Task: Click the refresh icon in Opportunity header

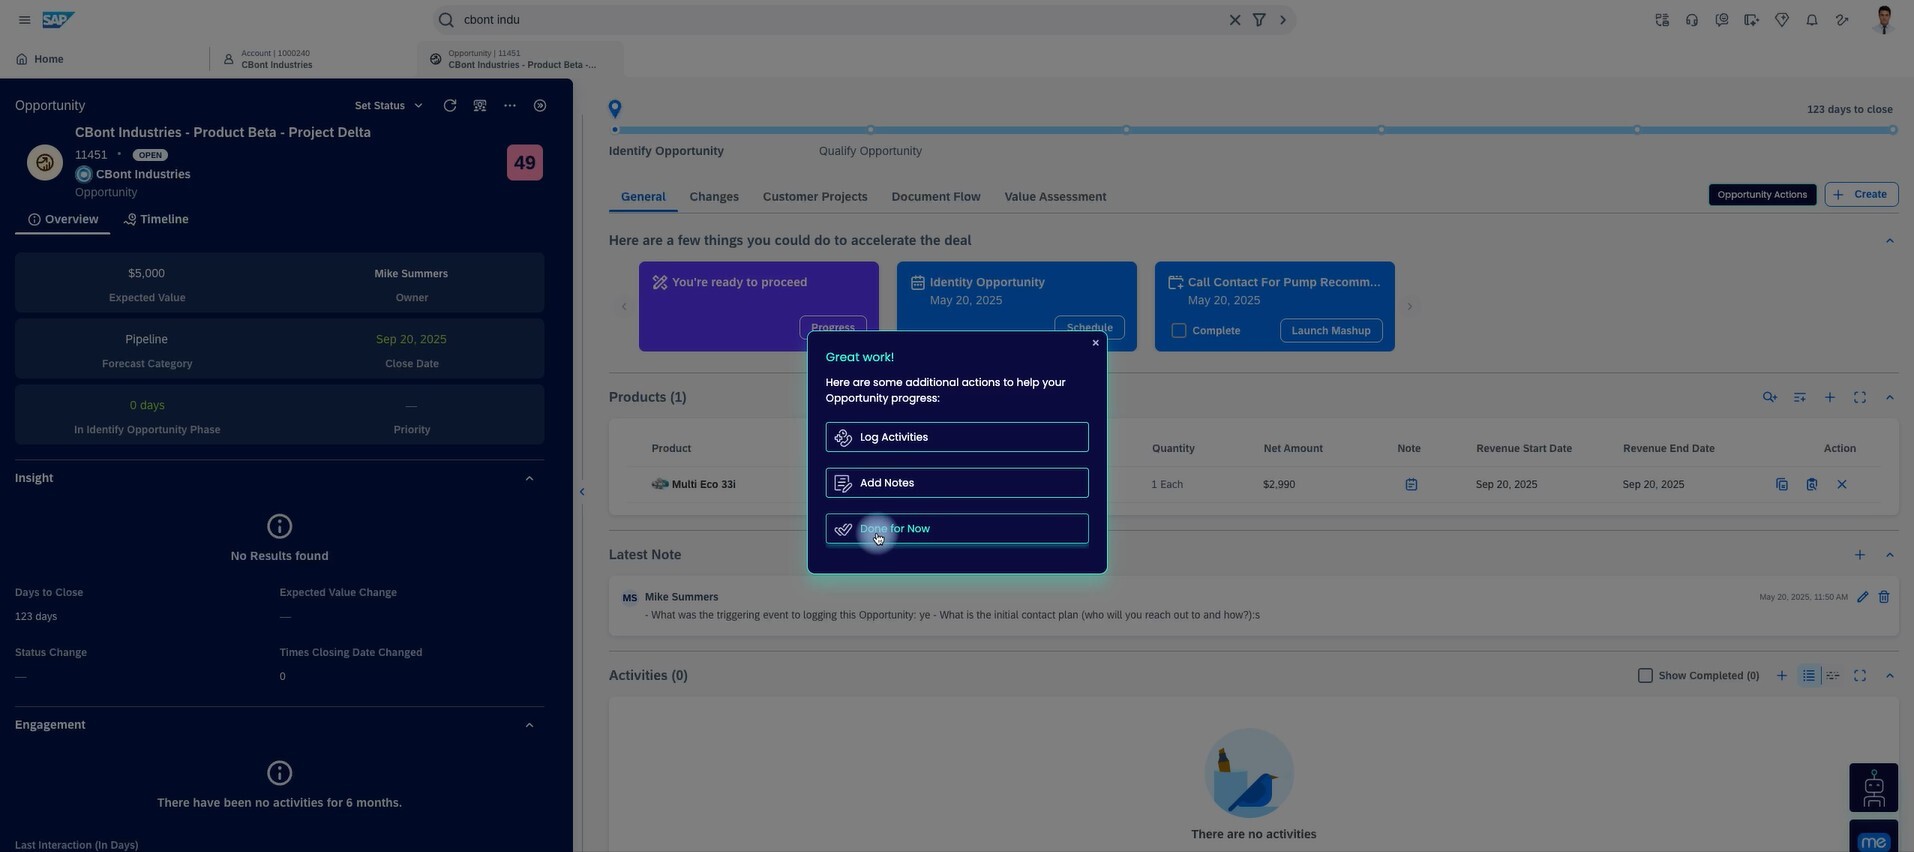Action: pos(450,106)
